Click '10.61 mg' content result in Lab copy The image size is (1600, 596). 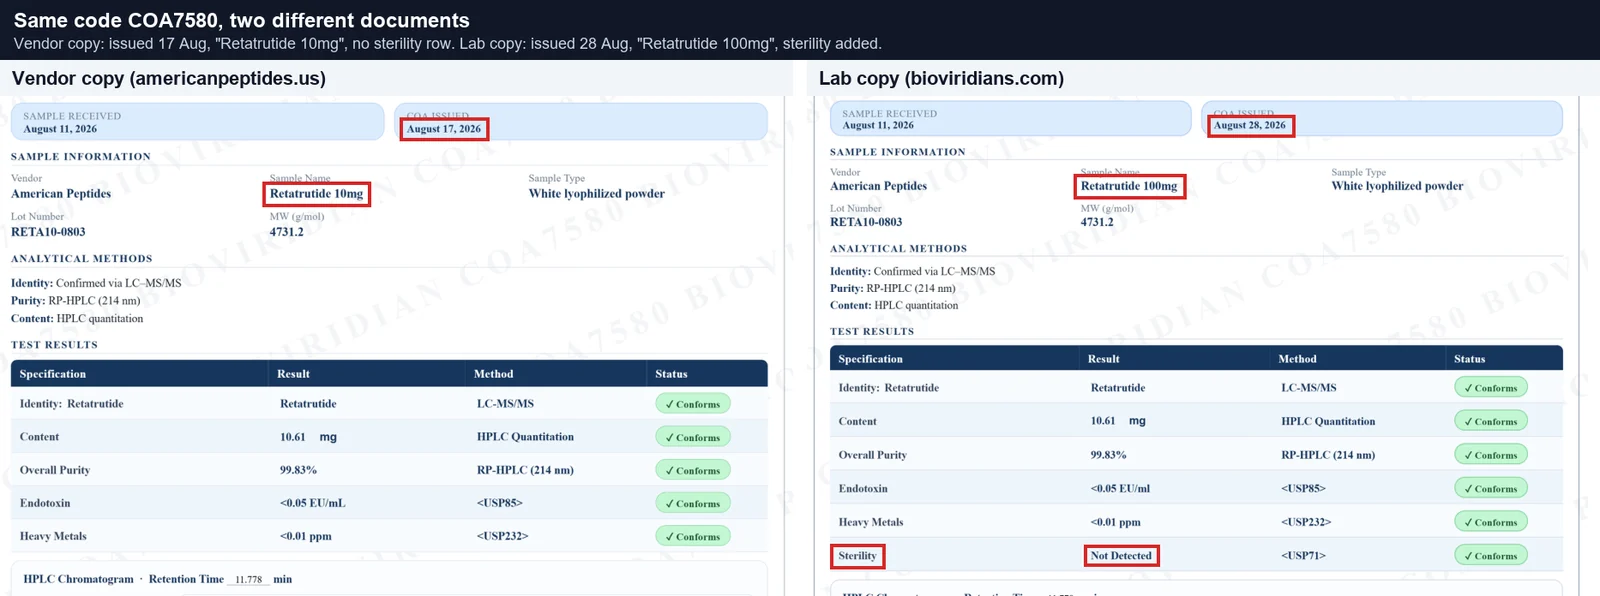click(x=1118, y=421)
